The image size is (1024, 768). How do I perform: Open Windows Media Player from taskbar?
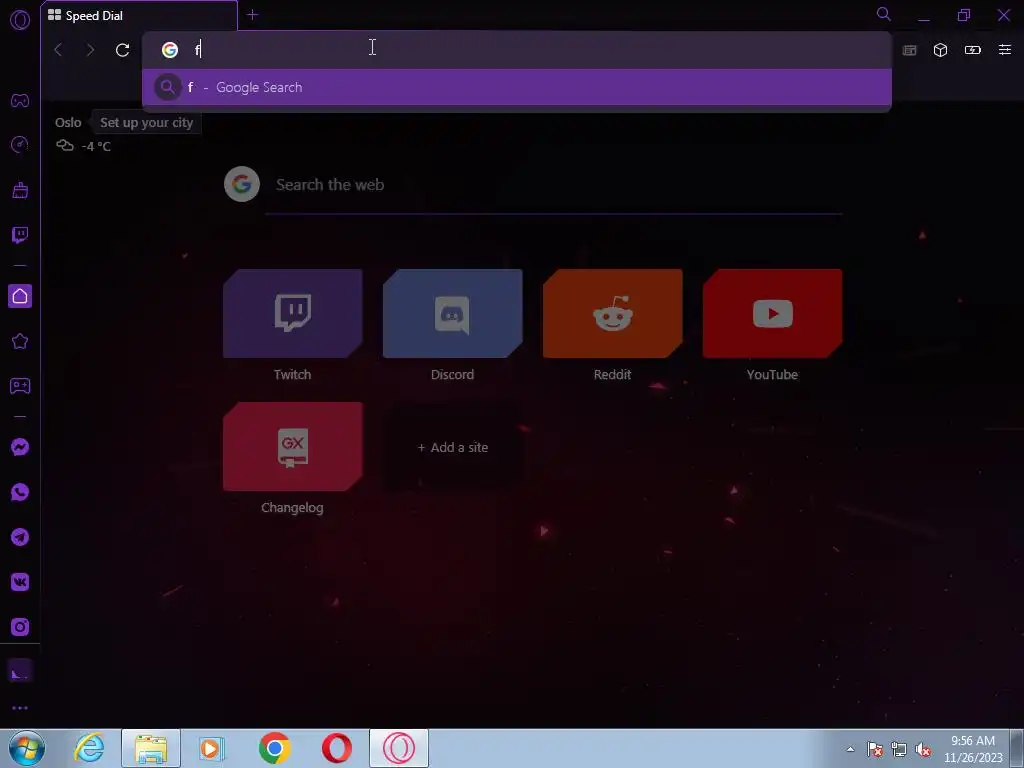[211, 748]
